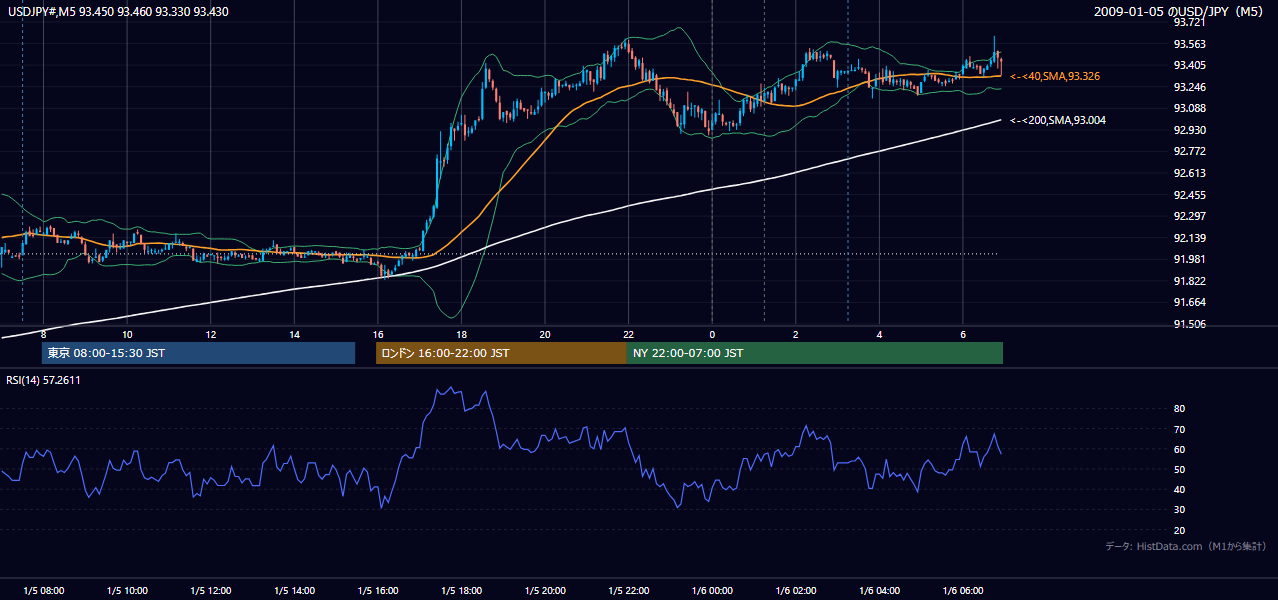
Task: Select the Tokyo 08:00-15:30 JST session bar
Action: [198, 353]
